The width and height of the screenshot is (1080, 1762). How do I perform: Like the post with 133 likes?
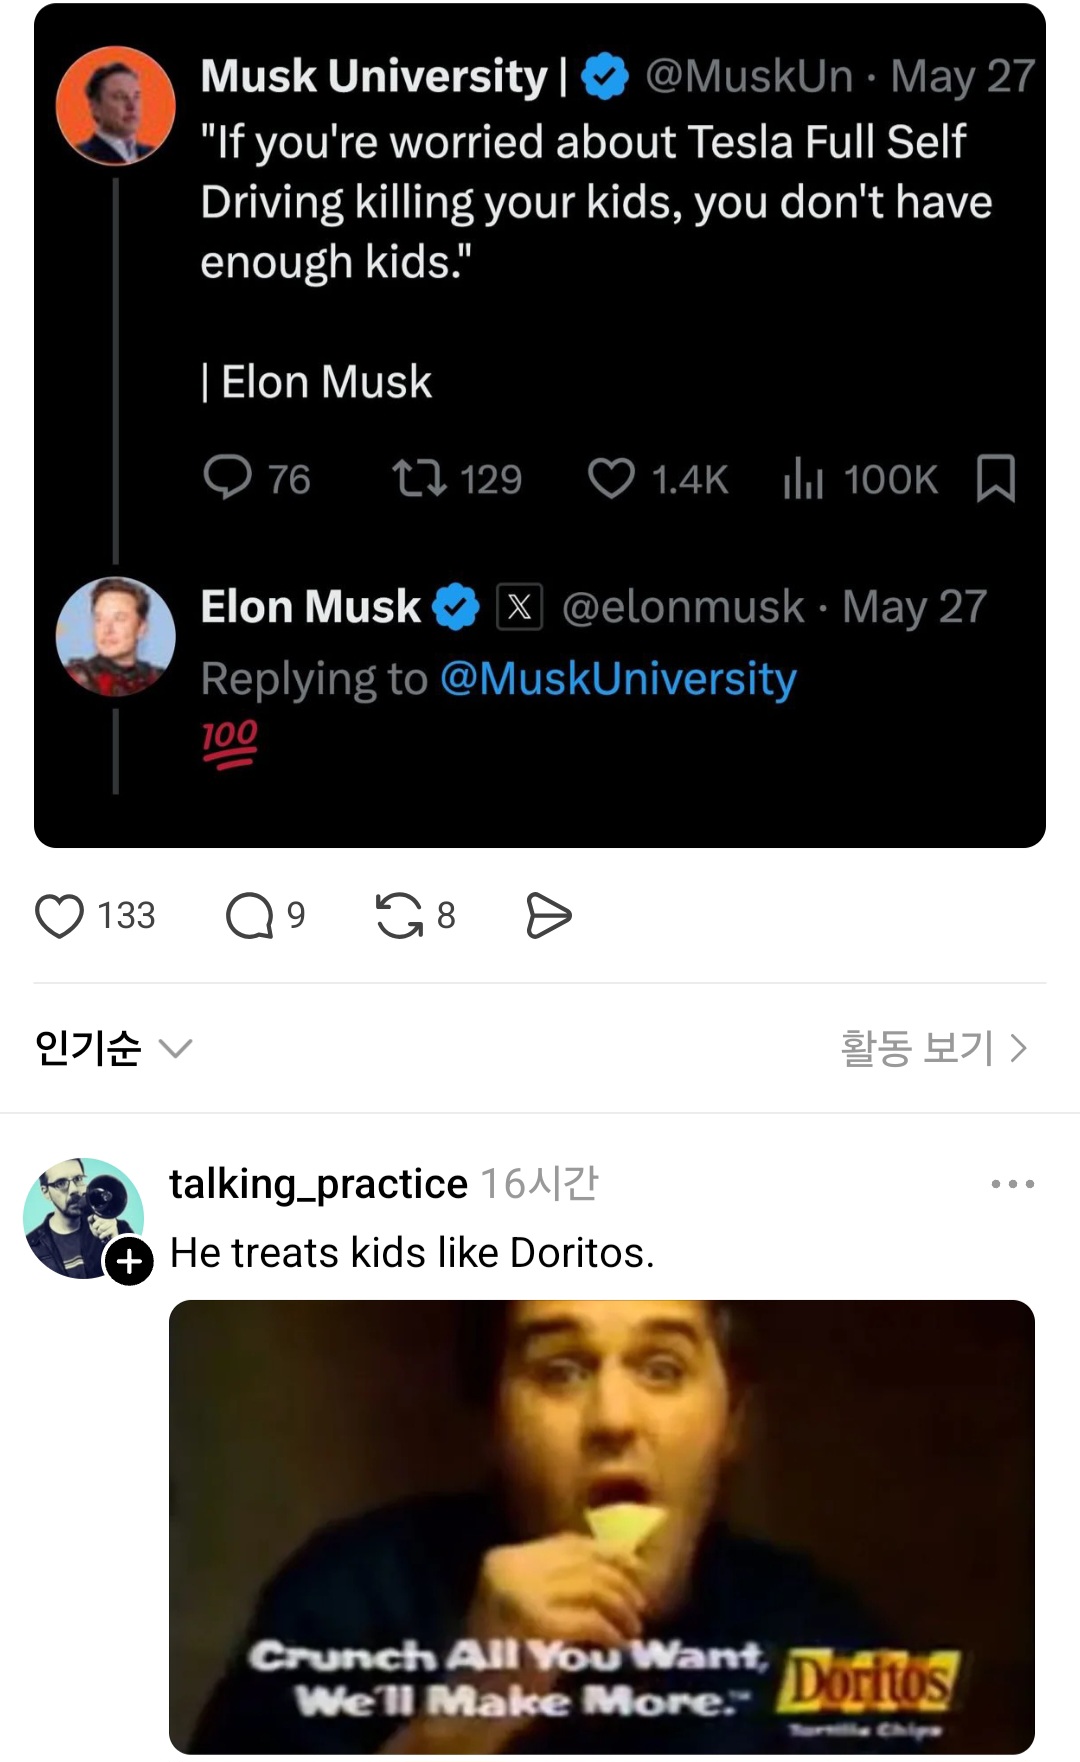[x=60, y=916]
